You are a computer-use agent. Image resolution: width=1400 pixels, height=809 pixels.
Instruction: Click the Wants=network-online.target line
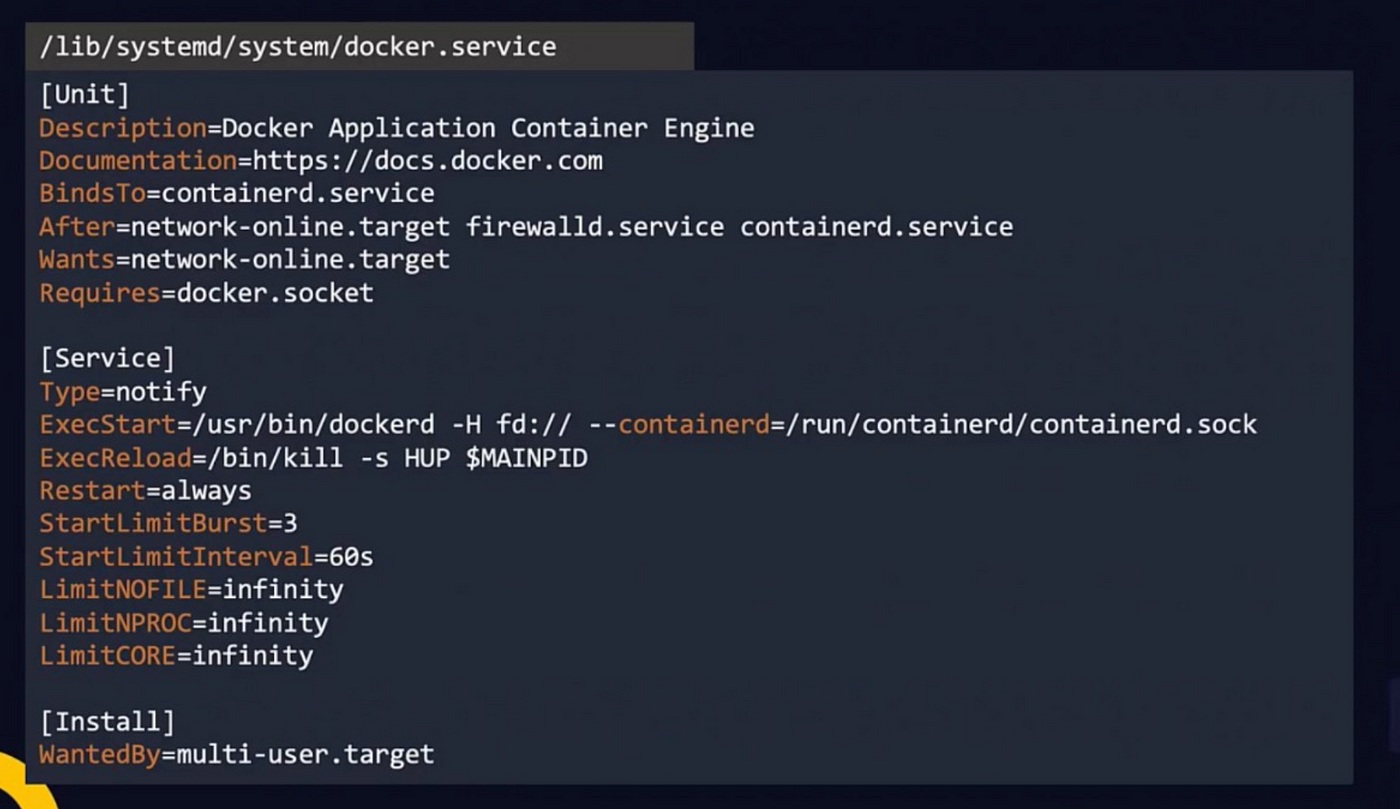244,260
